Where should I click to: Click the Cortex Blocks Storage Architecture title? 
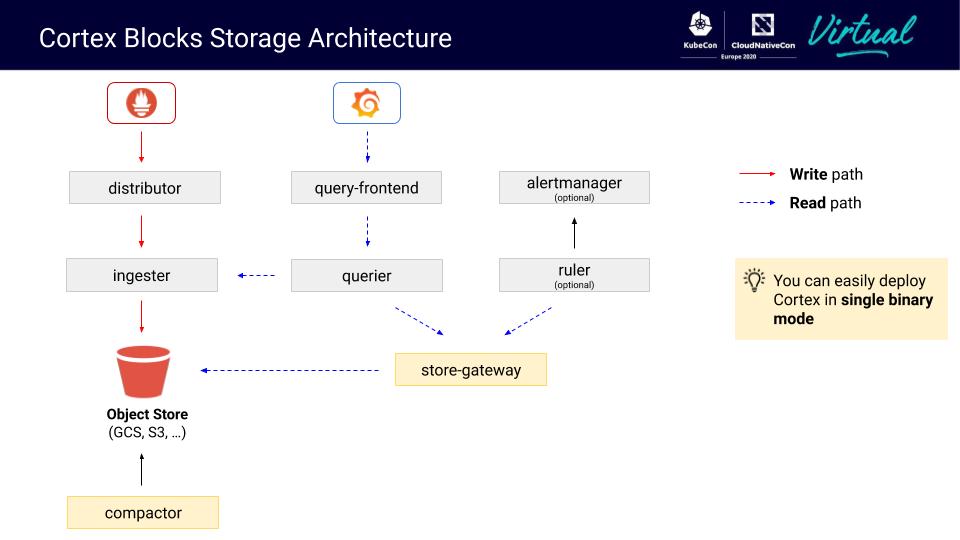point(245,38)
